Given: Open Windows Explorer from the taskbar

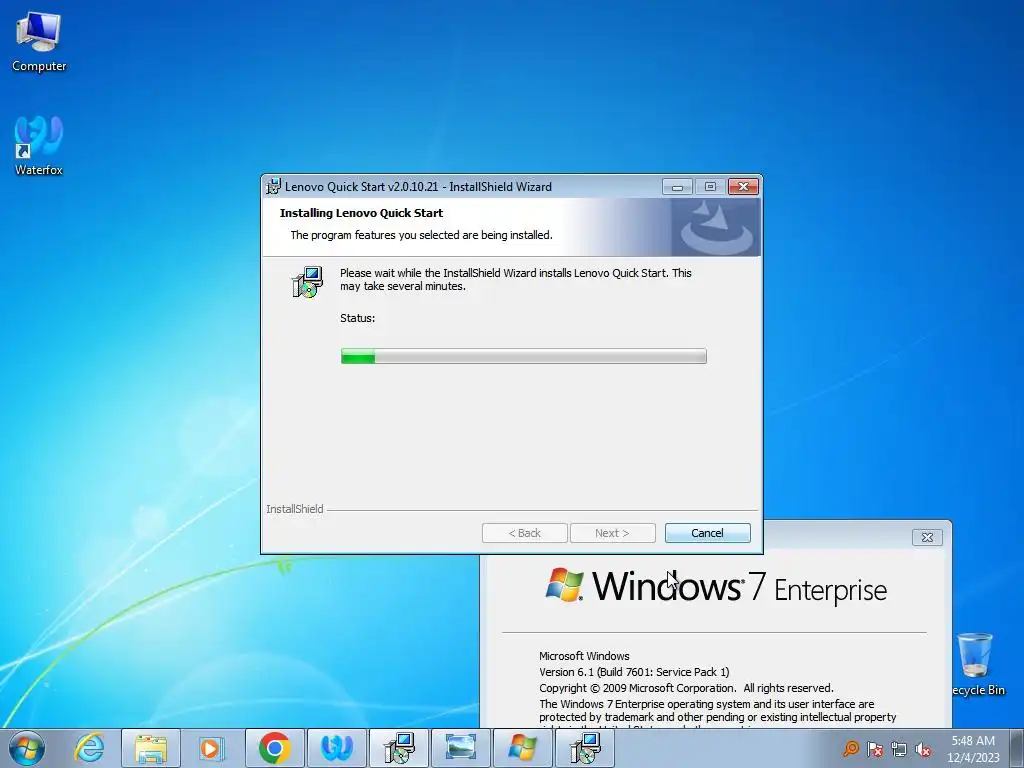Looking at the screenshot, I should click(x=151, y=748).
